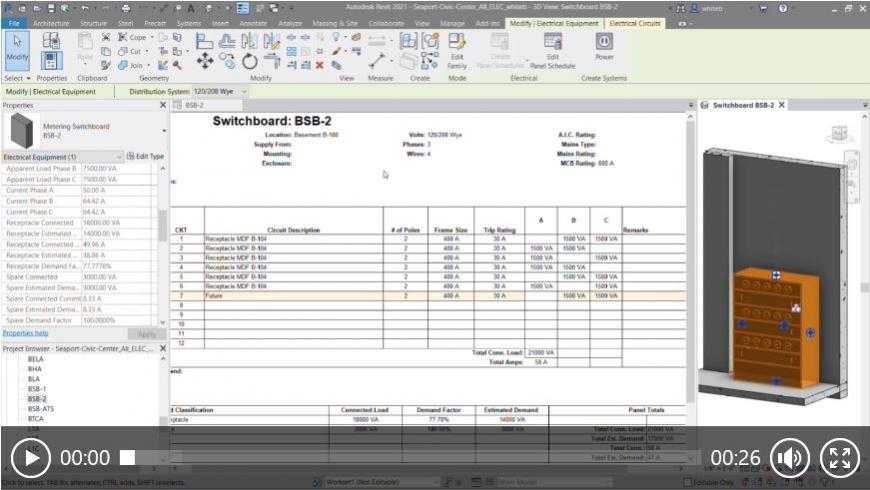Click the Cut geometry tool

pos(130,51)
